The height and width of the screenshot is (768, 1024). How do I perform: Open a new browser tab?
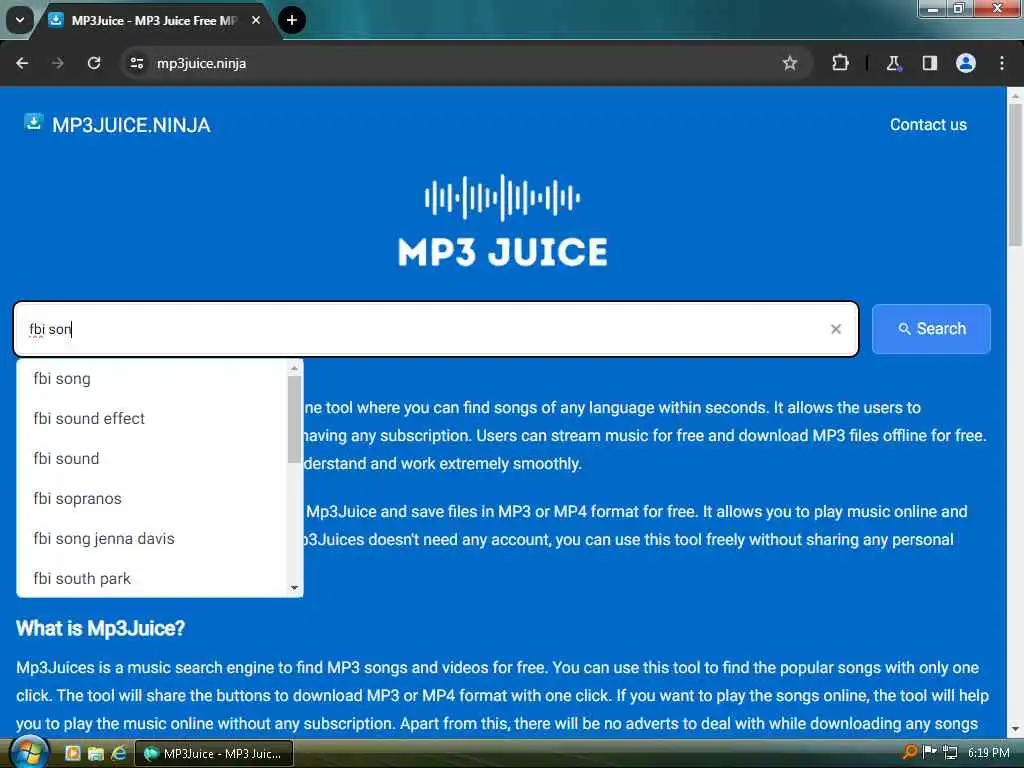tap(292, 20)
